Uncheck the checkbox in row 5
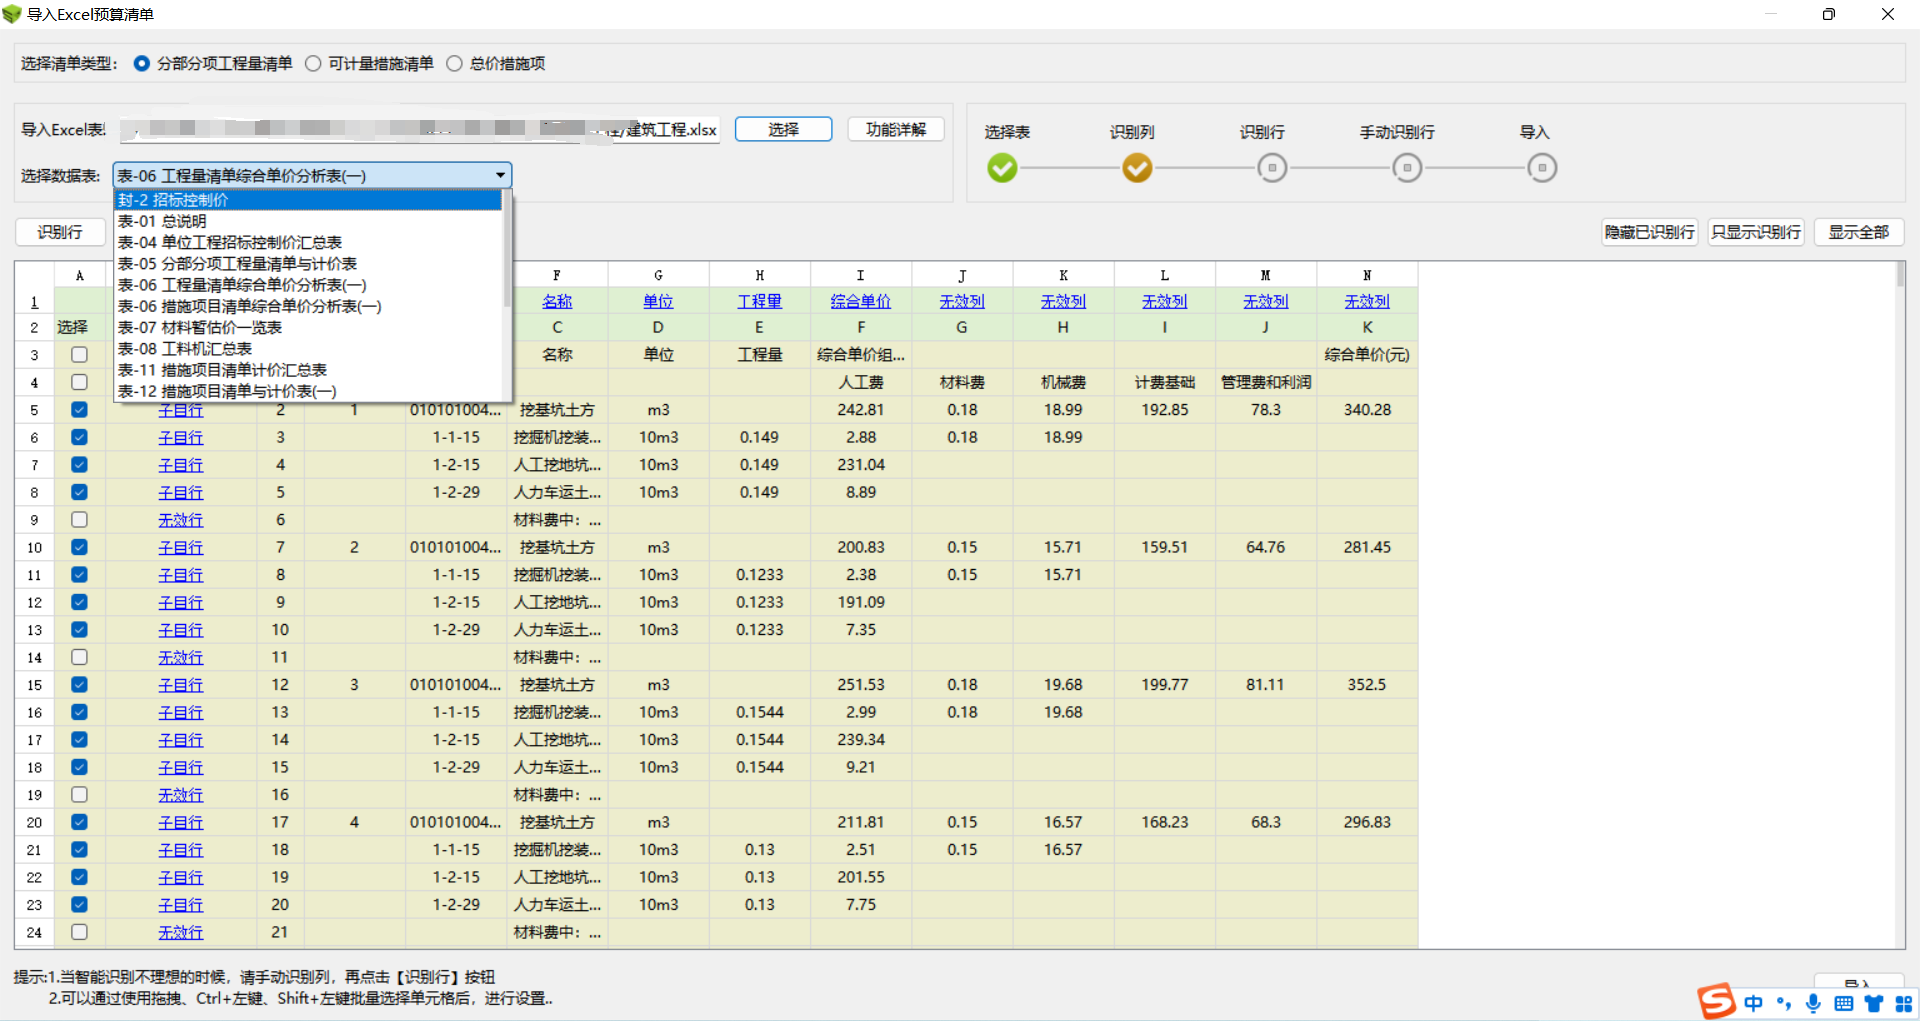The image size is (1920, 1021). point(79,410)
